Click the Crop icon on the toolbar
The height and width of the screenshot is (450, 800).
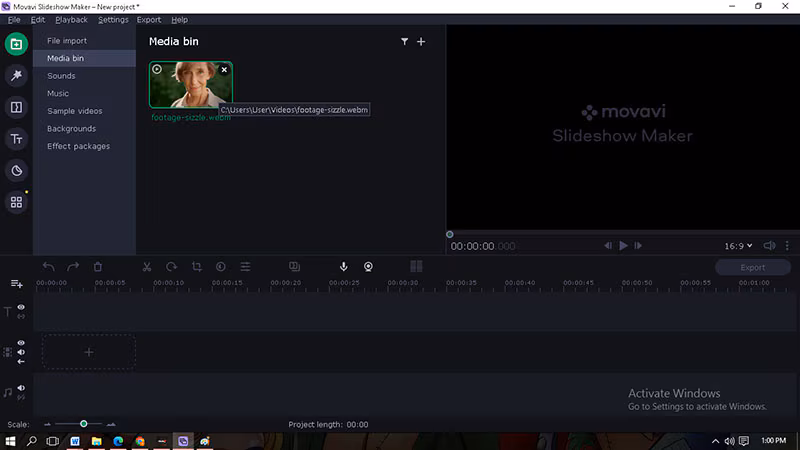tap(196, 267)
